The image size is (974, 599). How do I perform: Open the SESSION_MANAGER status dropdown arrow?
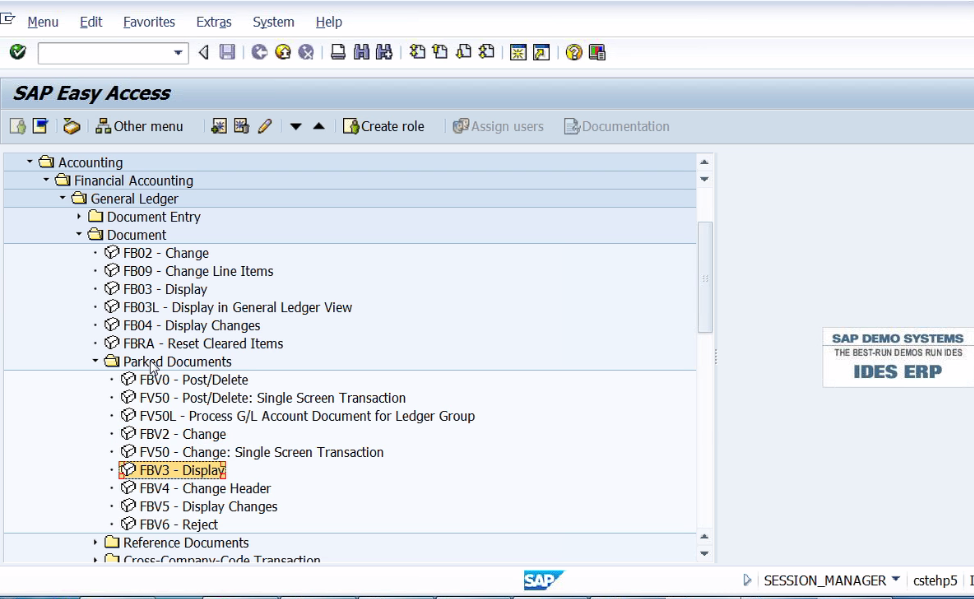coord(896,579)
